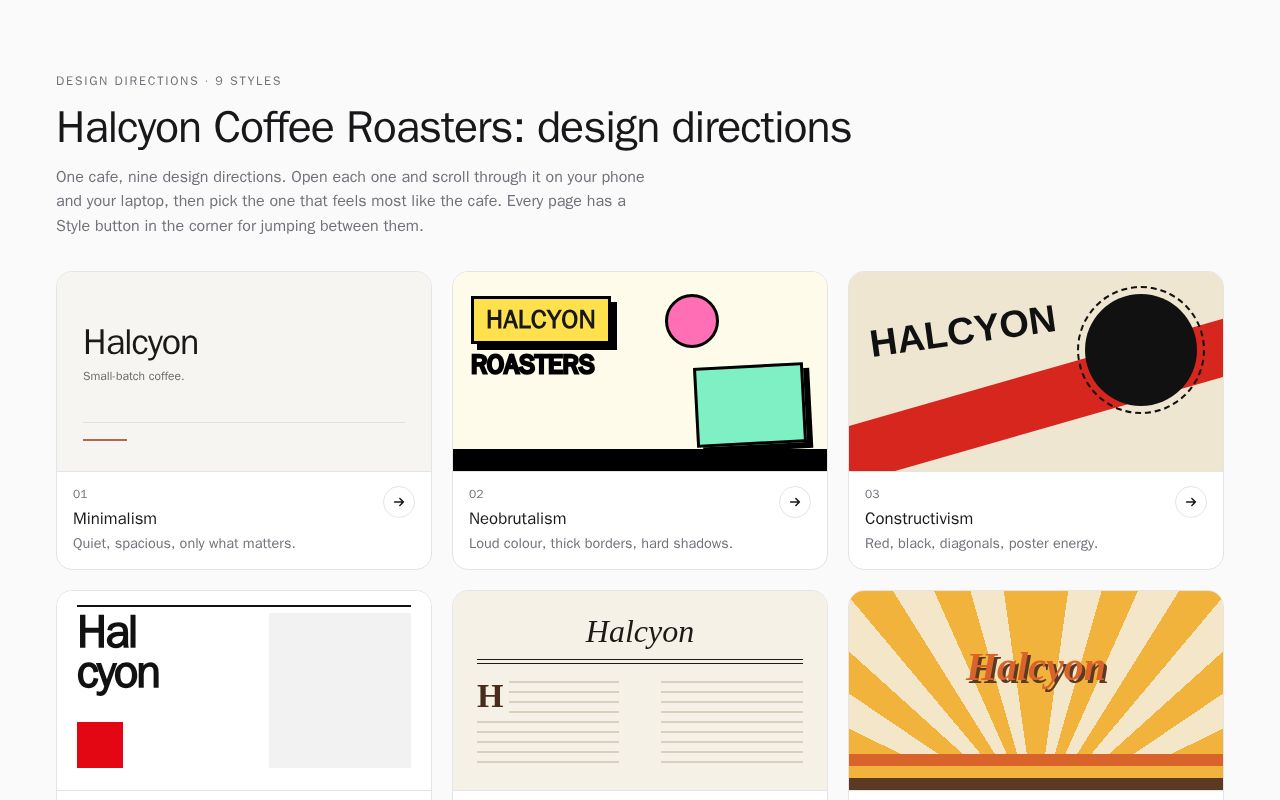Click the arrow icon on Constructivism card
The height and width of the screenshot is (800, 1280).
coord(1191,502)
